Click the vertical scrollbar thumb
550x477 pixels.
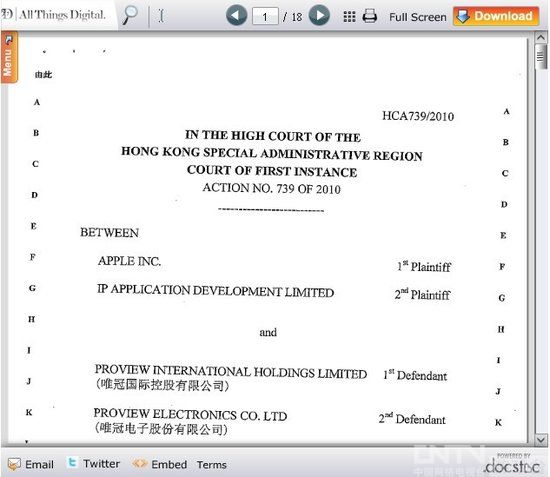(x=541, y=56)
